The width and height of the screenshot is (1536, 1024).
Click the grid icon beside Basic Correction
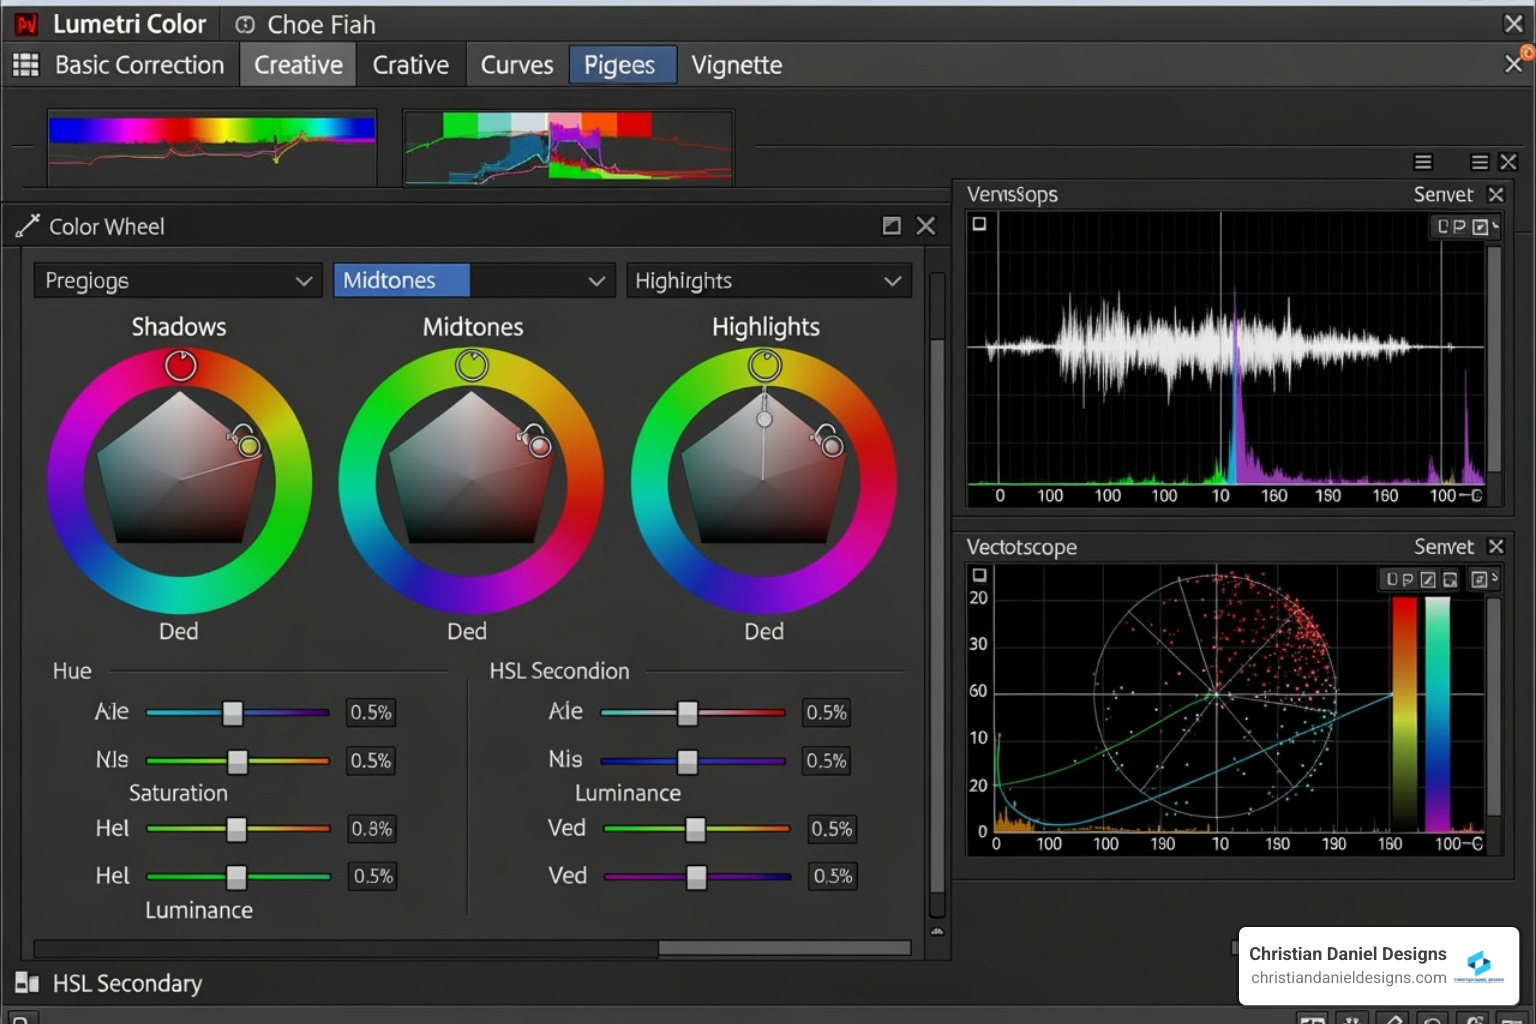pos(26,65)
